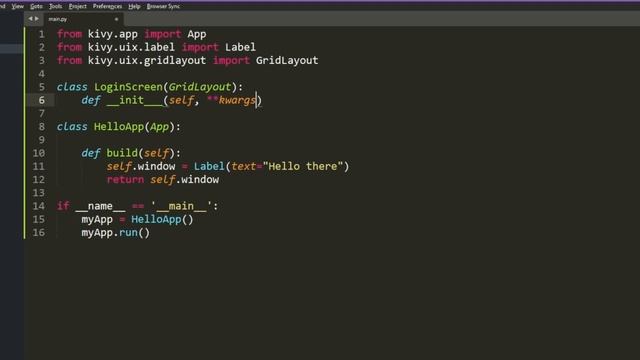
Task: Click '**kwargs' parameter on line 6
Action: coord(231,100)
